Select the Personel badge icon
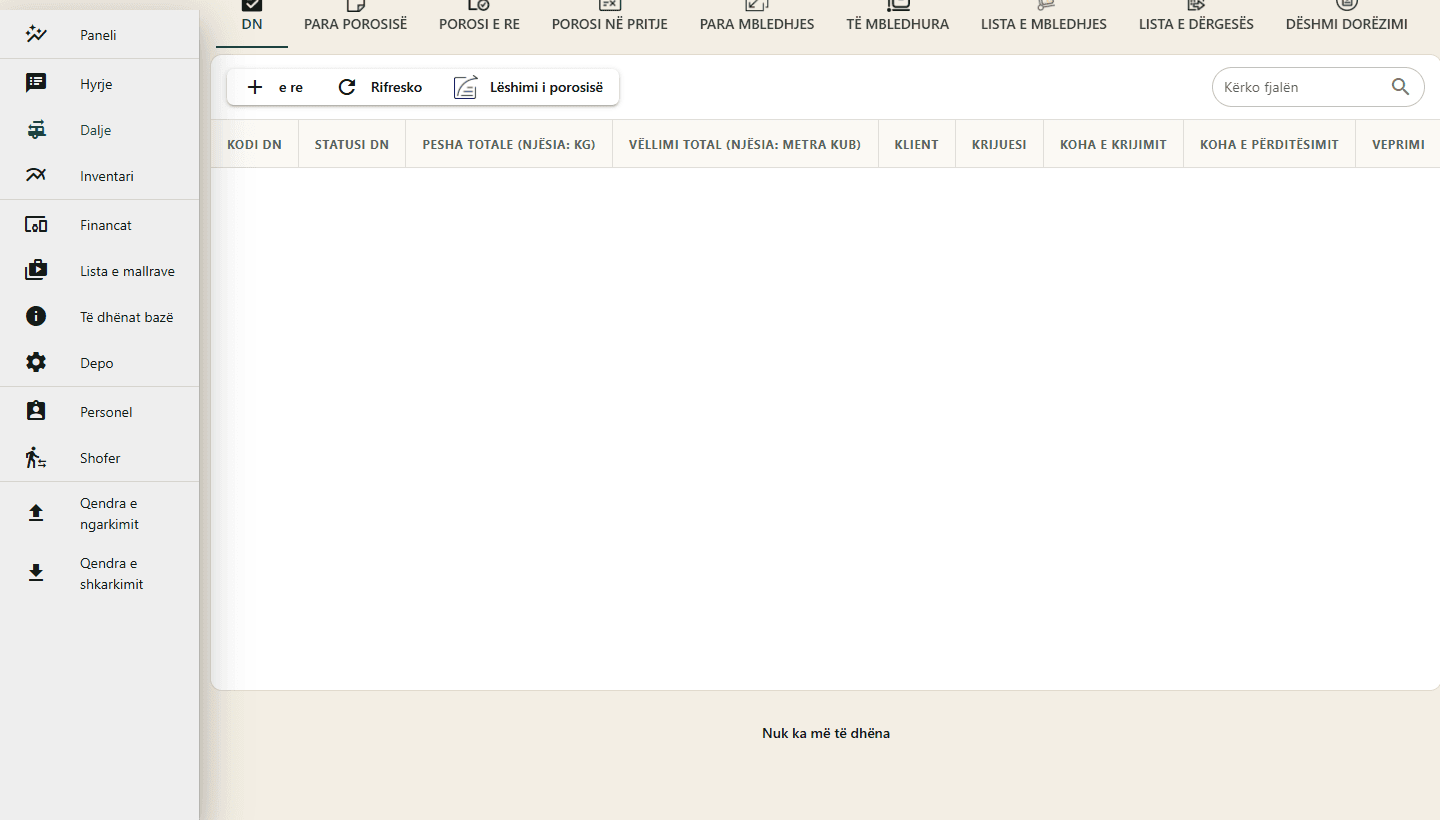This screenshot has width=1440, height=820. [36, 412]
